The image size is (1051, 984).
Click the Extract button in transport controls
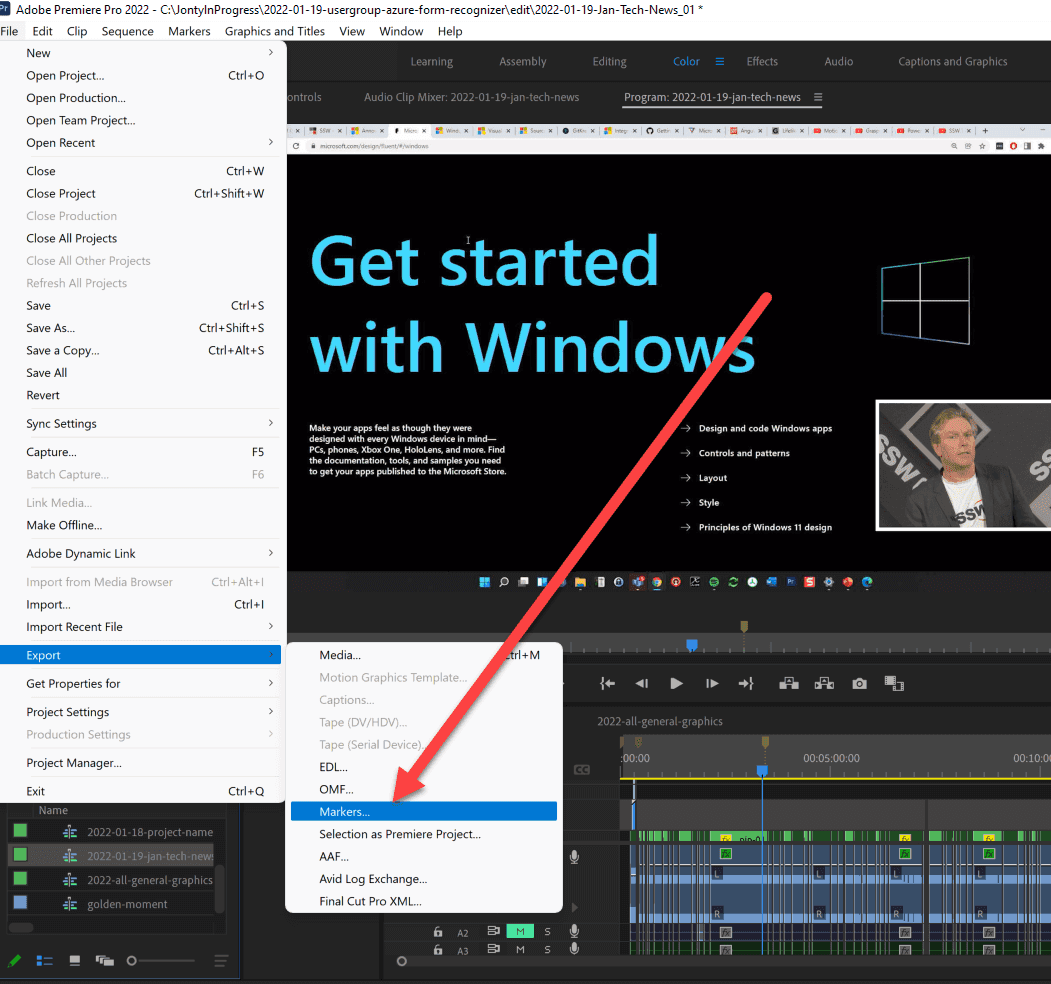[824, 683]
